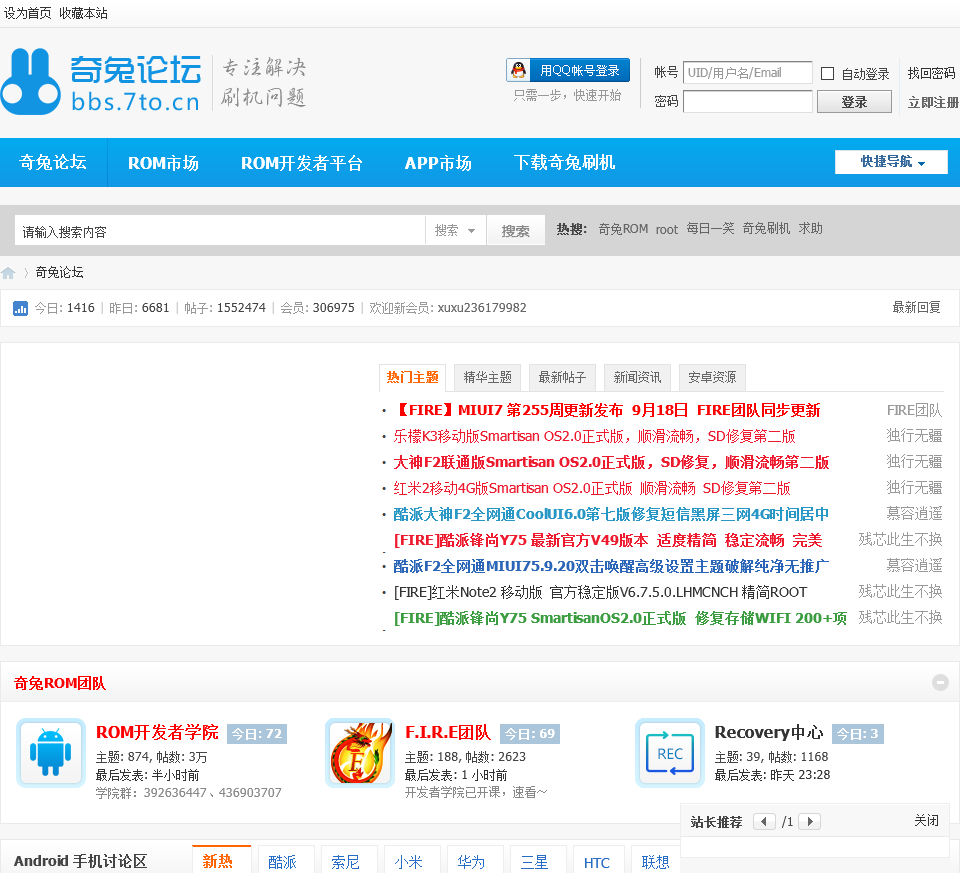Screen dimensions: 960x873
Task: Click the QQ penguin login icon
Action: click(x=519, y=70)
